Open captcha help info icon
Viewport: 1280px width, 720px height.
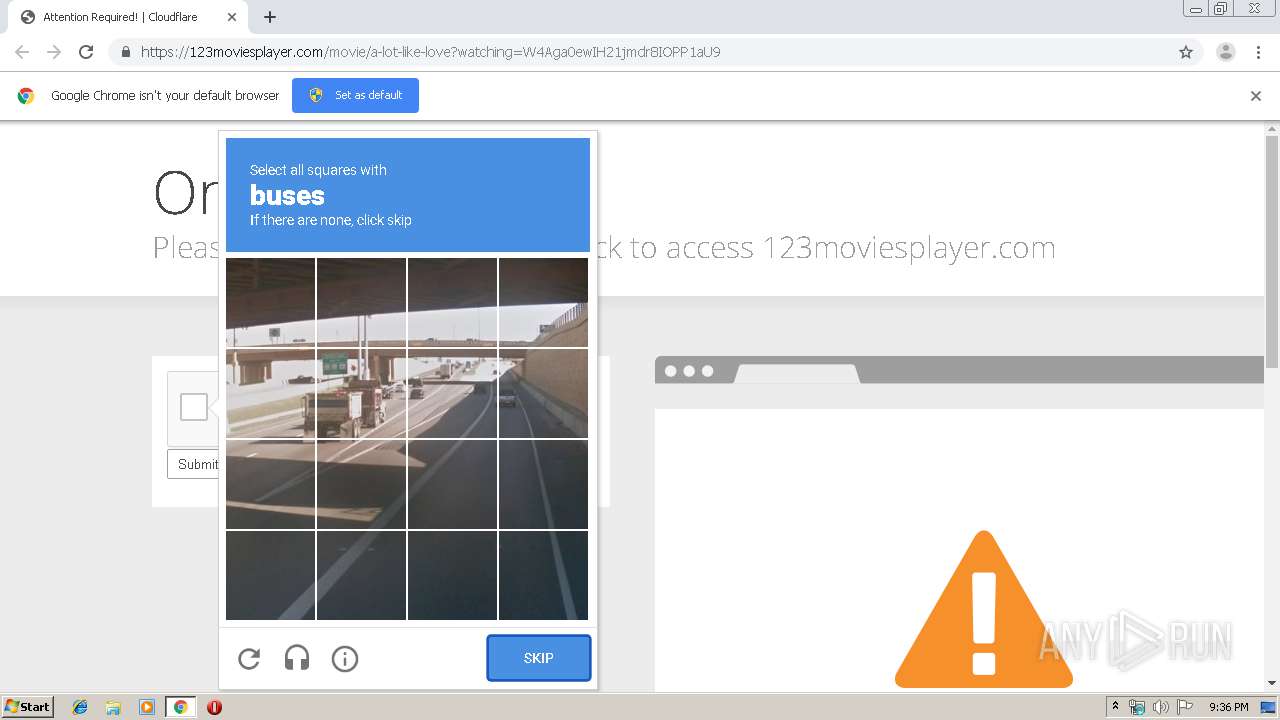point(345,658)
